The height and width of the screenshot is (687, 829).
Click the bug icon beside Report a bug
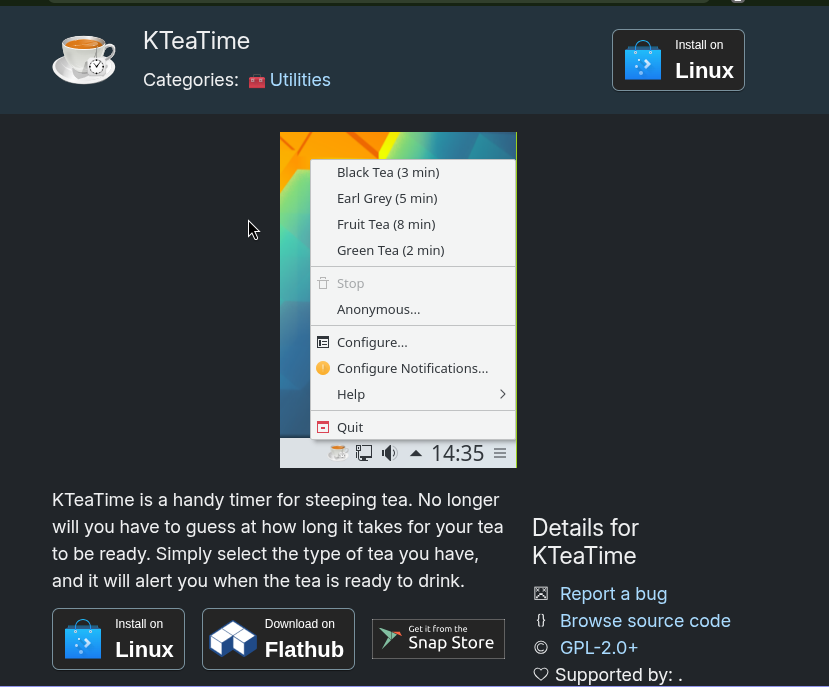click(541, 593)
